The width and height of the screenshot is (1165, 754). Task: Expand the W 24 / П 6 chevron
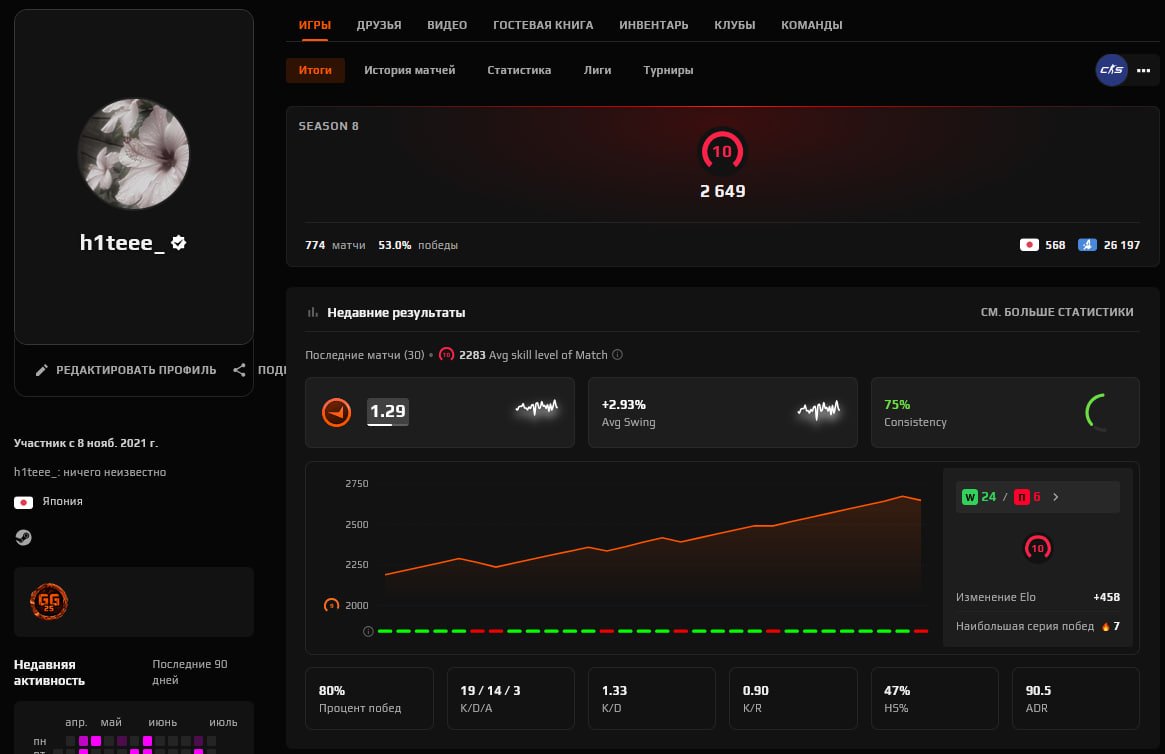coord(1055,497)
